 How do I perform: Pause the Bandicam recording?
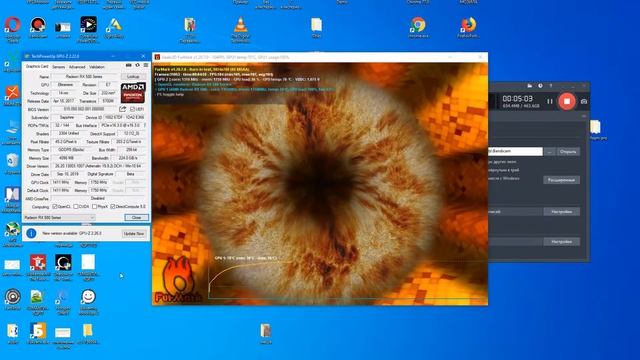(550, 101)
